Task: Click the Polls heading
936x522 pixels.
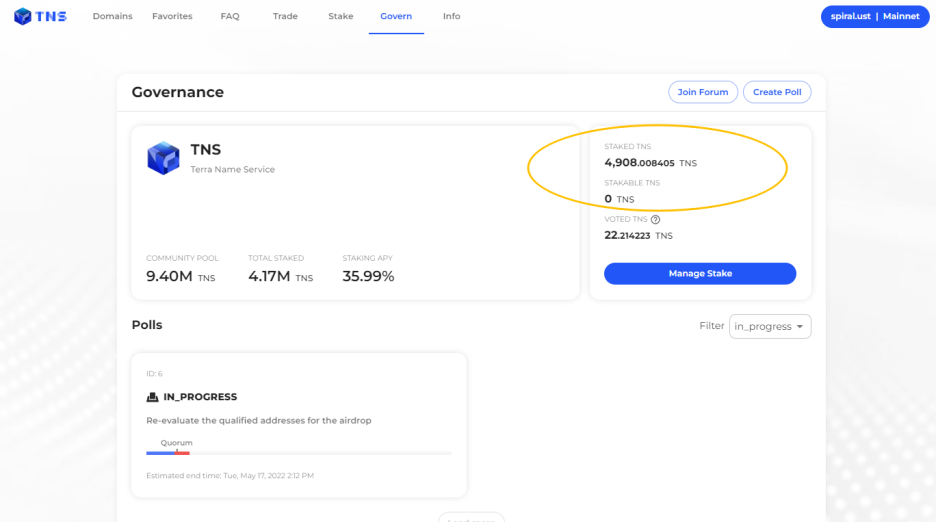Action: [147, 325]
